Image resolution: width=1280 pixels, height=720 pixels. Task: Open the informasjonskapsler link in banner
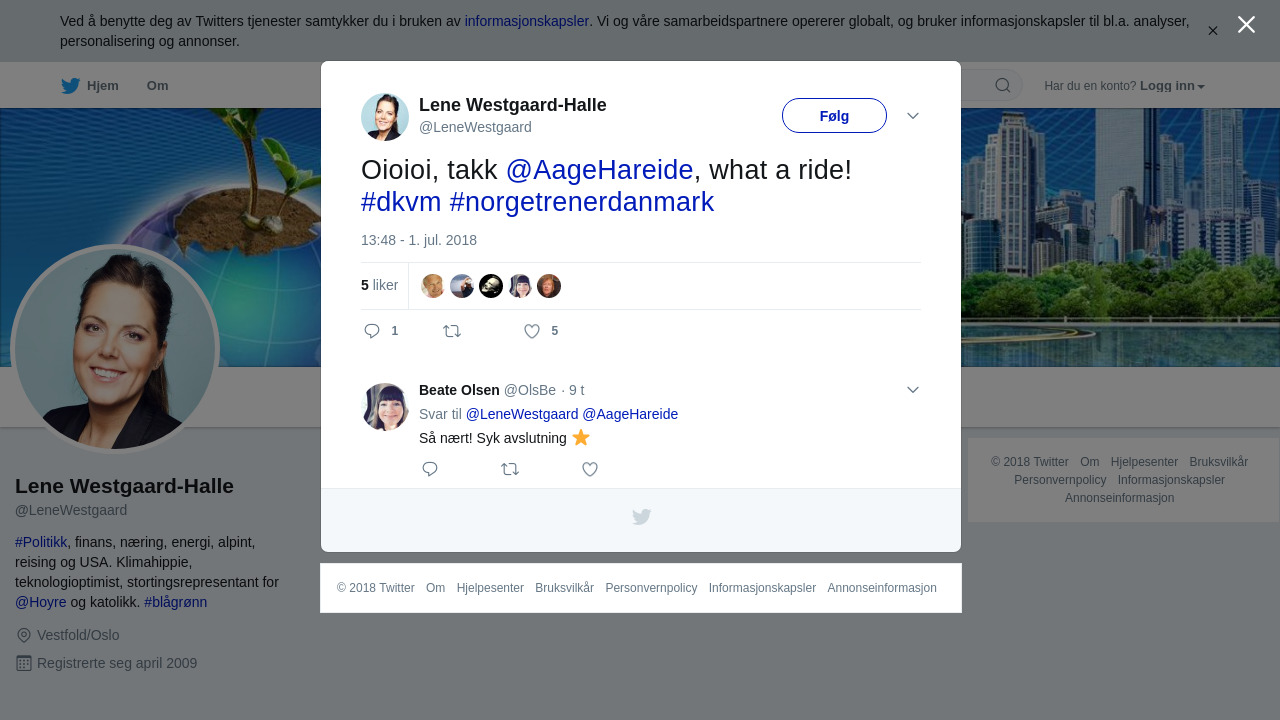click(527, 21)
